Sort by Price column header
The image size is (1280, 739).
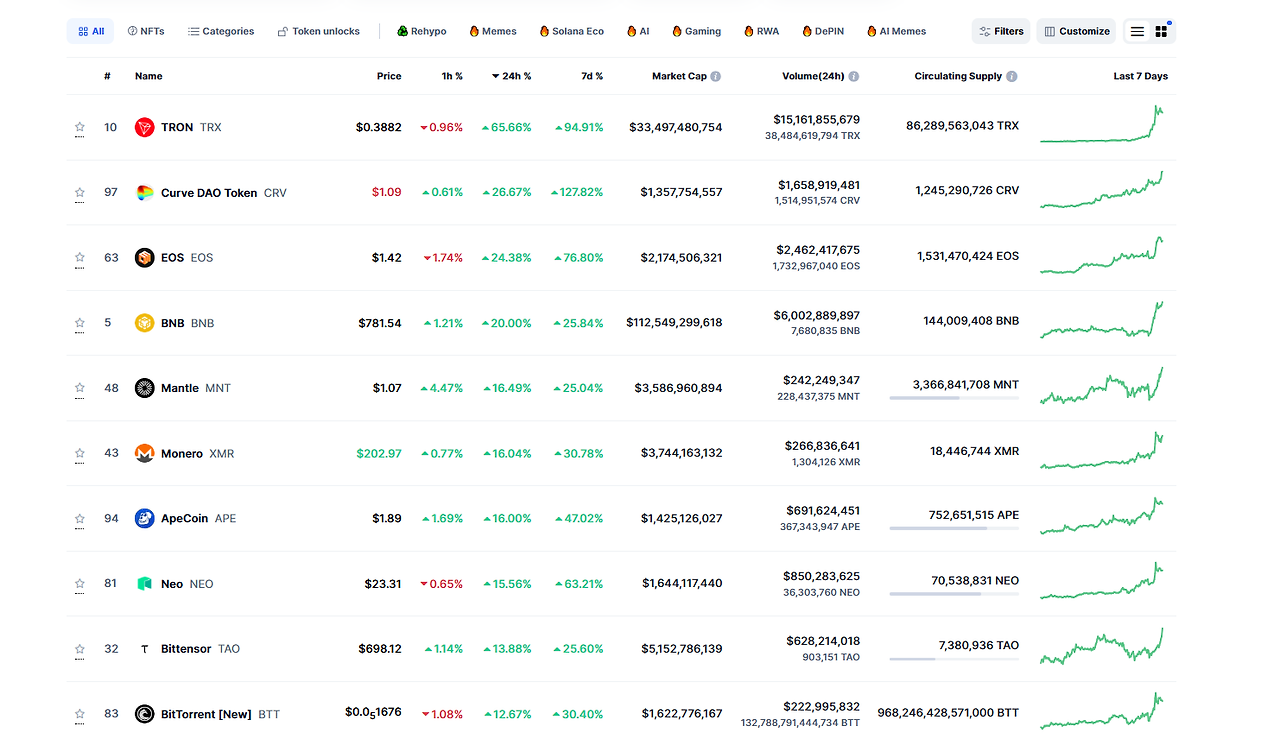click(x=389, y=76)
